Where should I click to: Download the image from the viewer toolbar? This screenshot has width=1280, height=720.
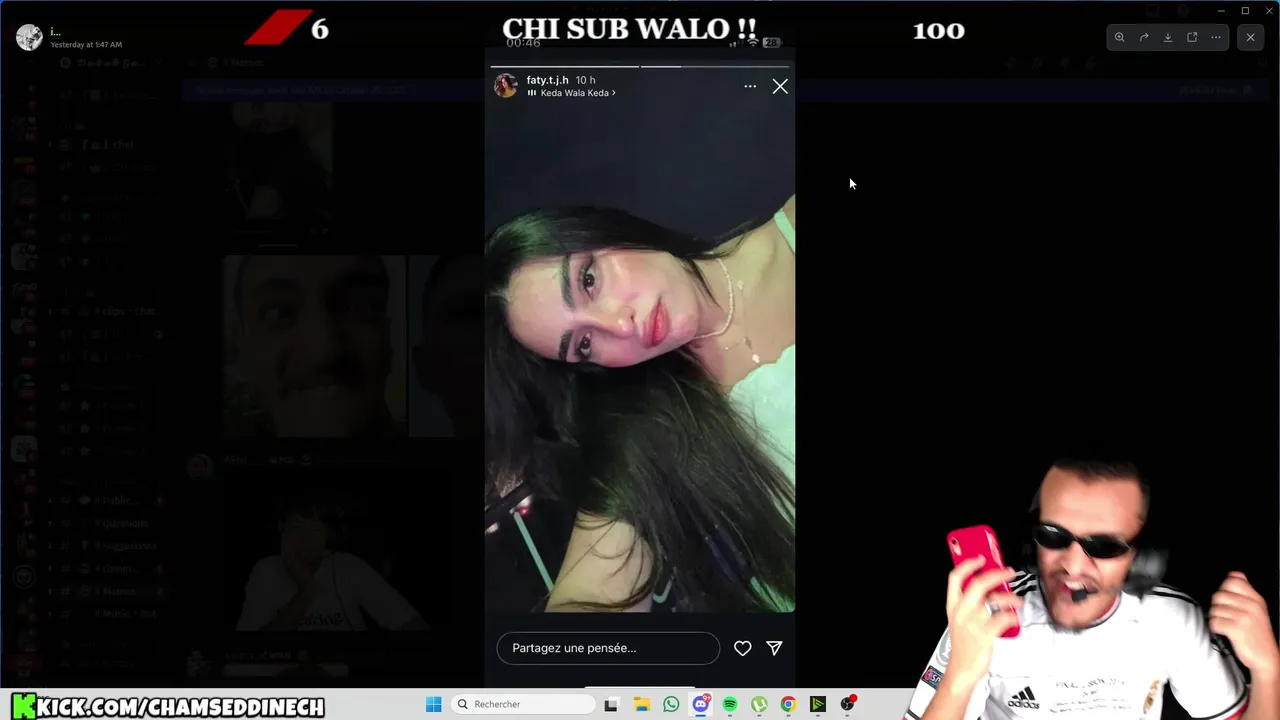pos(1168,37)
